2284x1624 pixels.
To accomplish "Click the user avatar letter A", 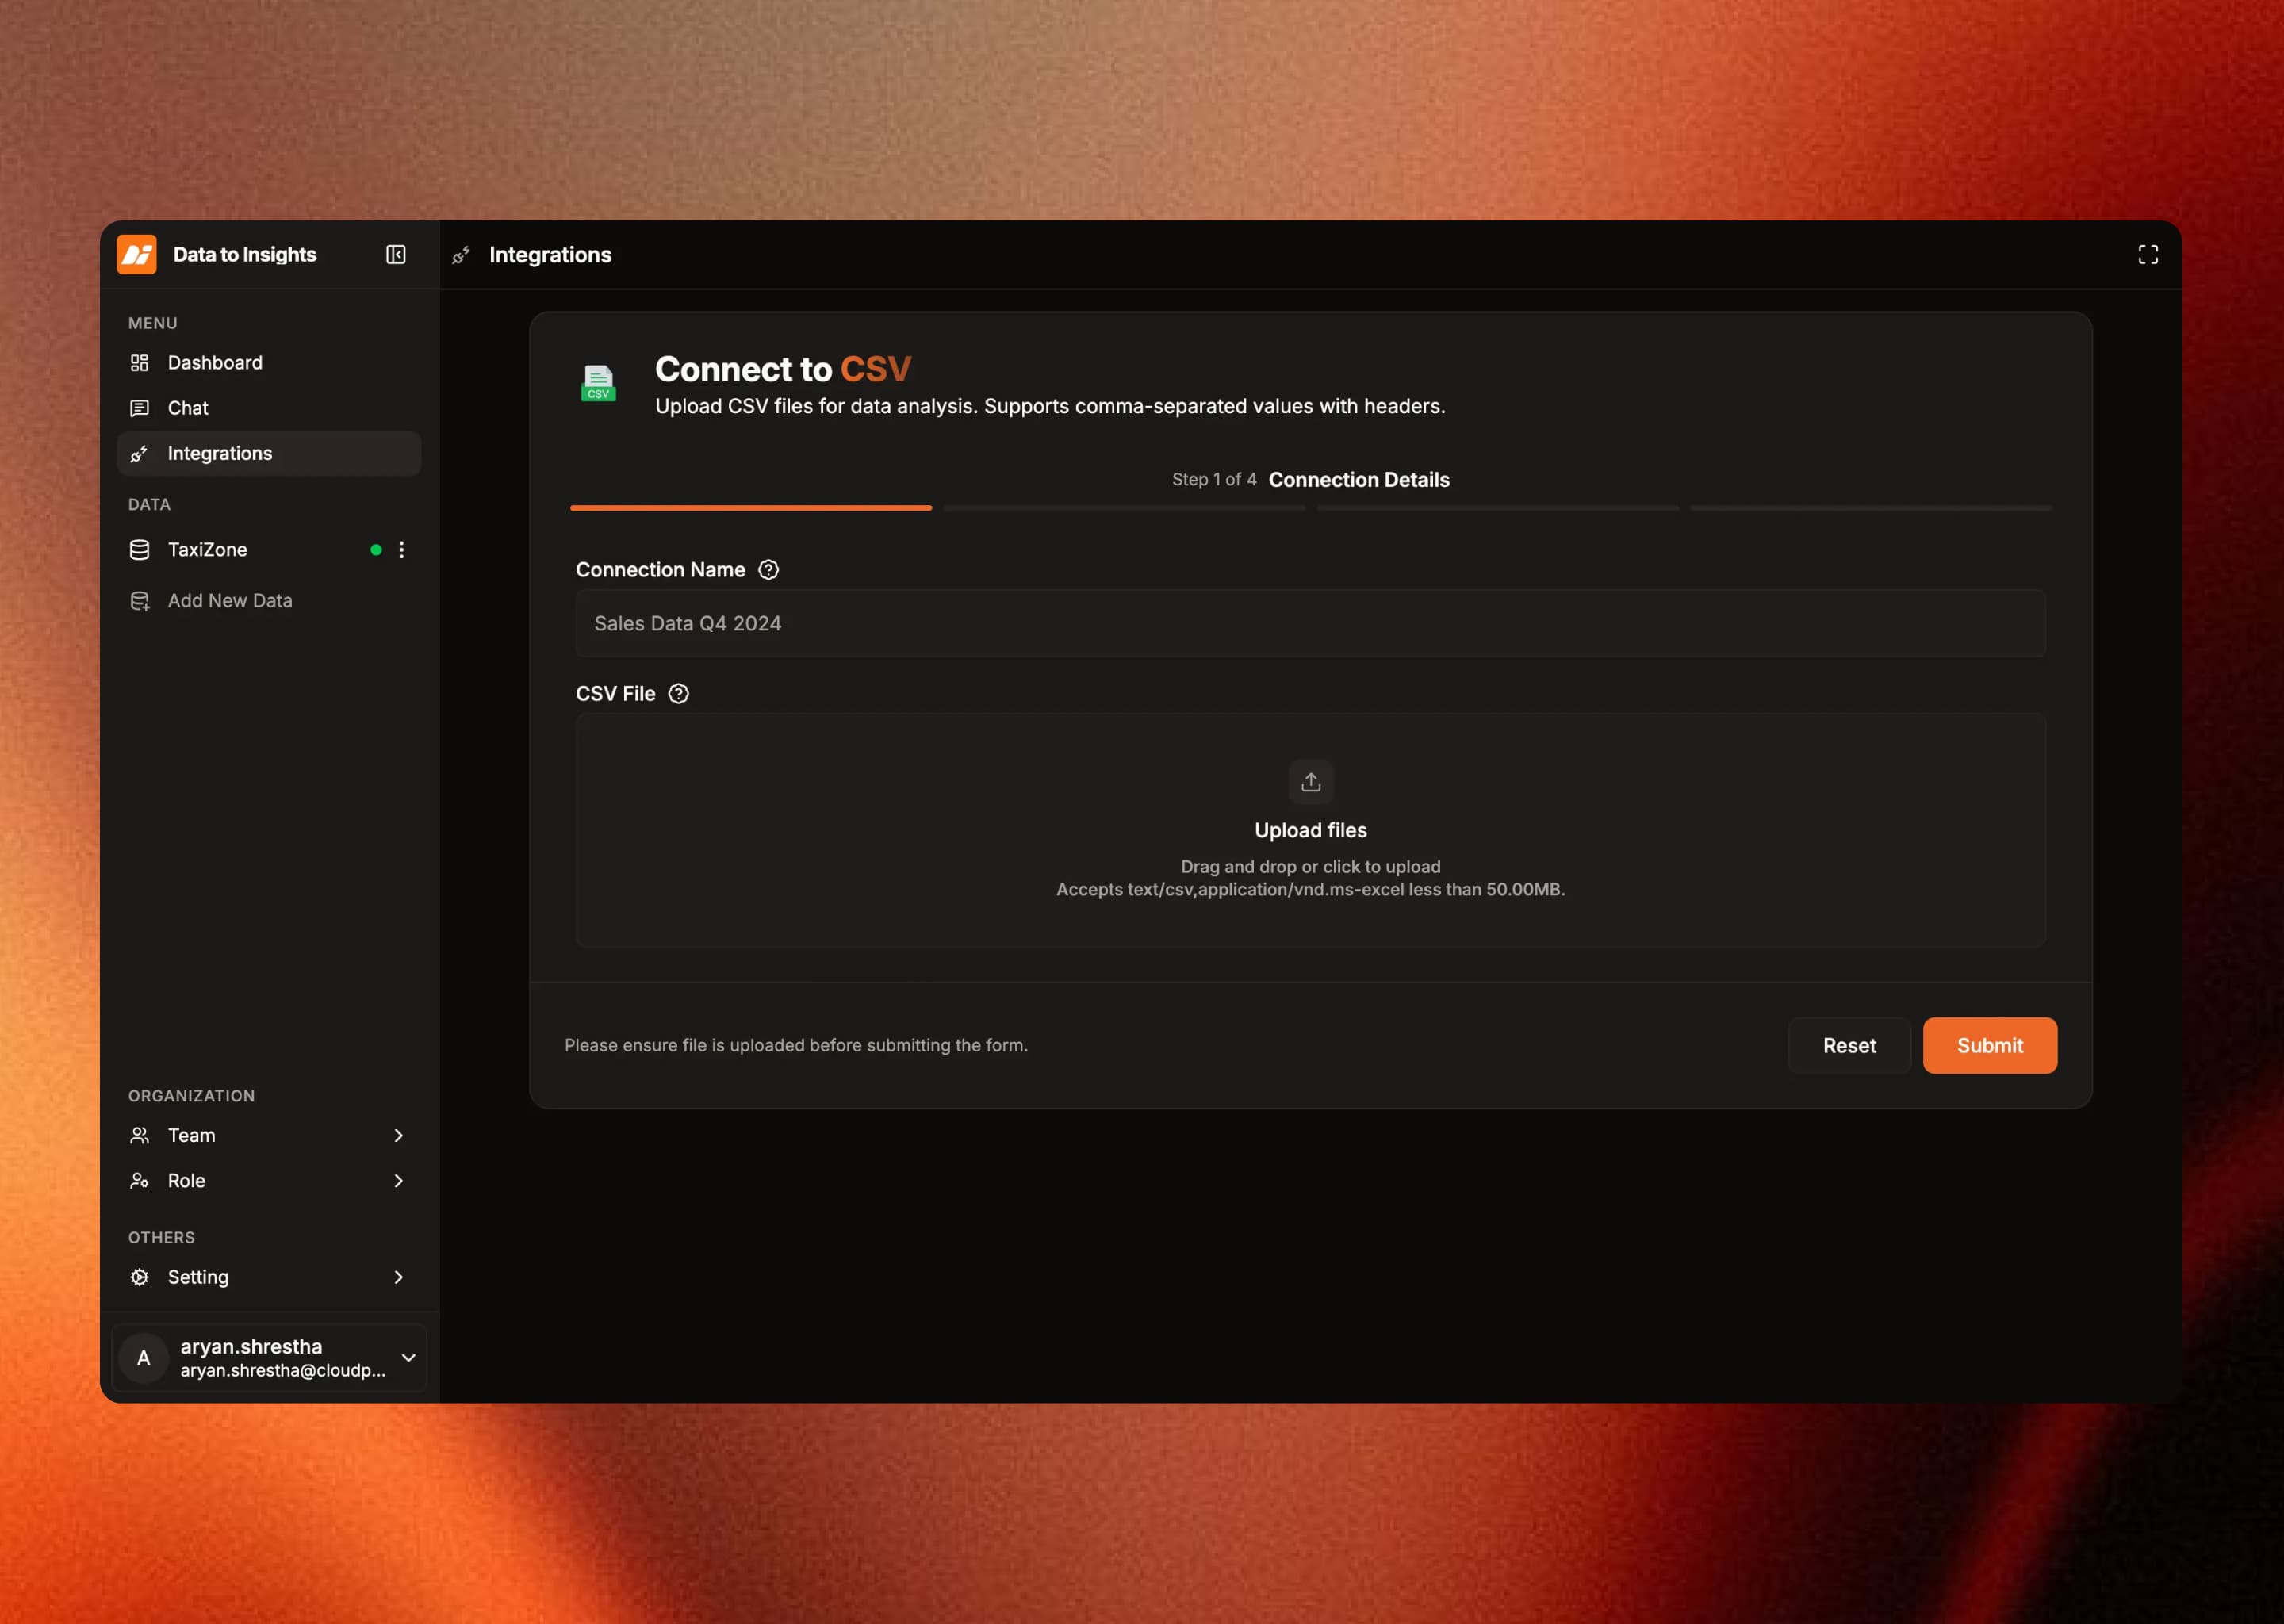I will click(x=144, y=1358).
